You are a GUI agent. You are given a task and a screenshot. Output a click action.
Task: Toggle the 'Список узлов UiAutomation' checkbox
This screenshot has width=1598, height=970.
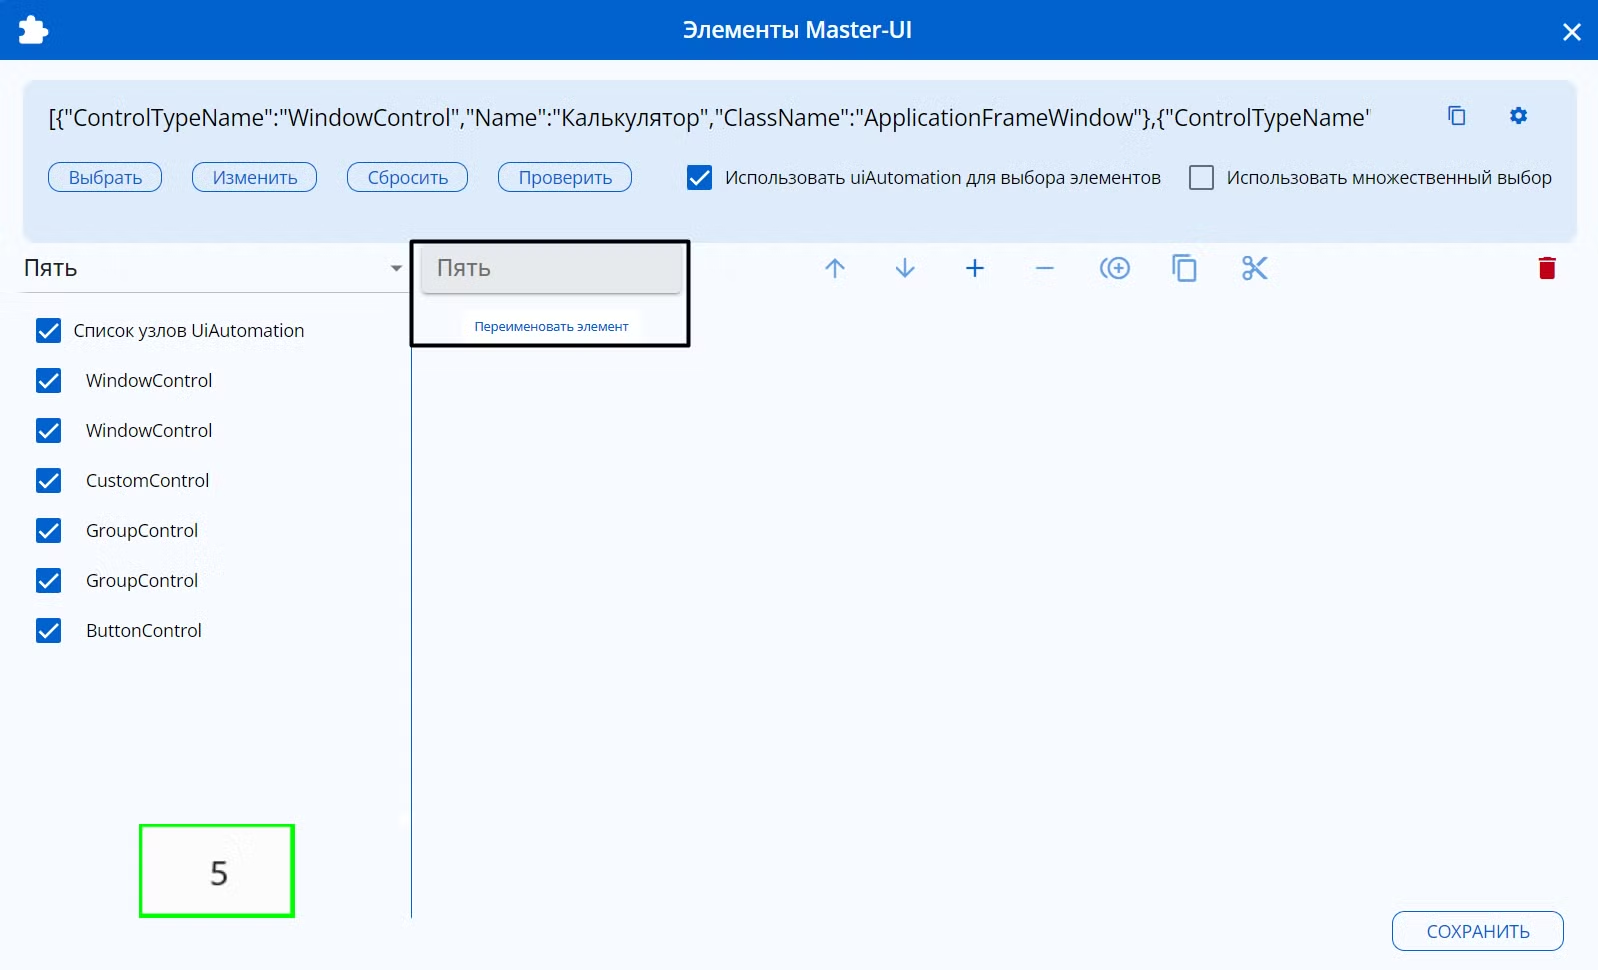48,331
